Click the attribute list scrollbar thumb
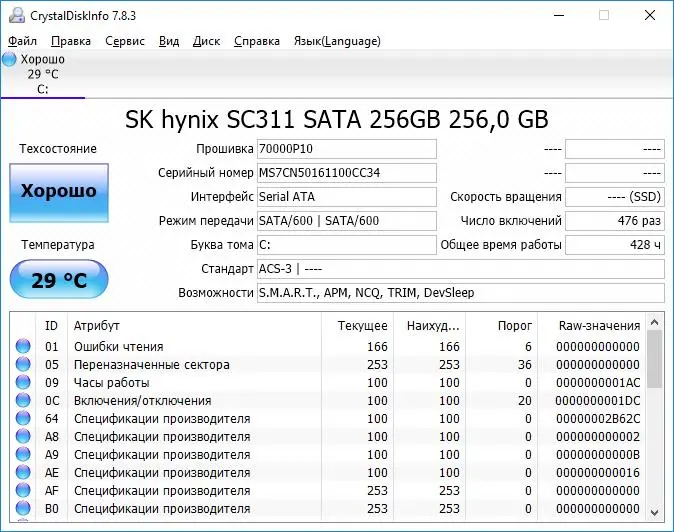Screen dimensions: 674x532 (655, 359)
